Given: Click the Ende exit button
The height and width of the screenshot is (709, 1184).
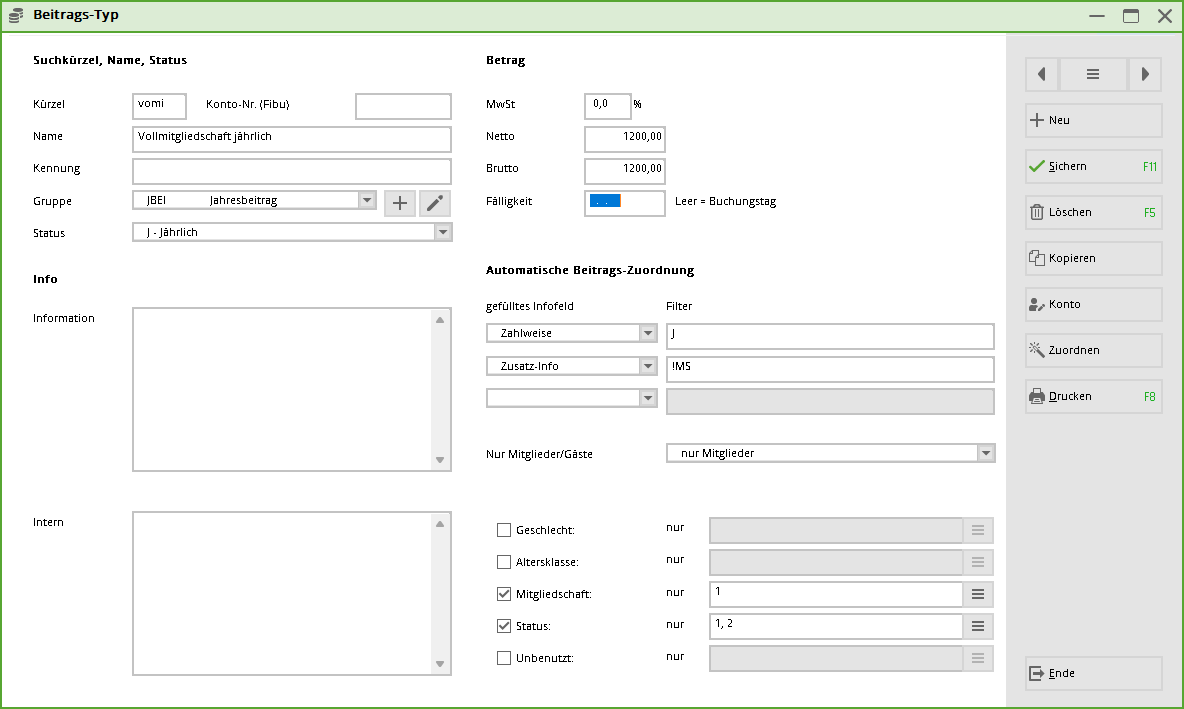Looking at the screenshot, I should (x=1093, y=673).
